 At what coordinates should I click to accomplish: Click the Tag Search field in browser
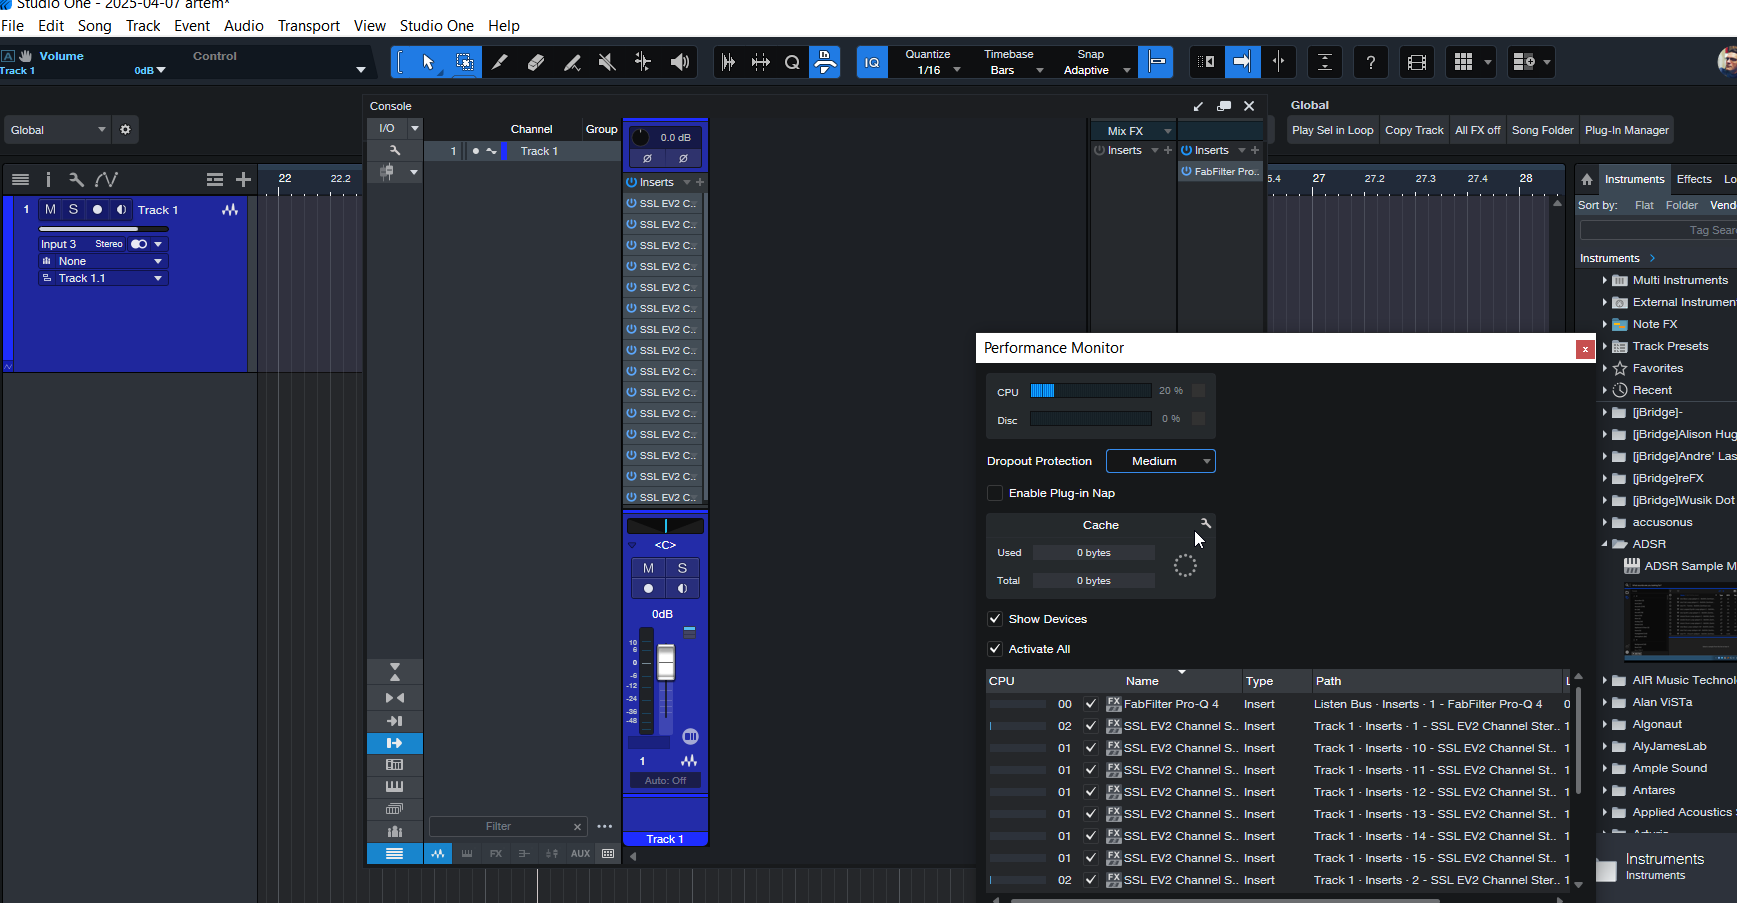point(1658,230)
